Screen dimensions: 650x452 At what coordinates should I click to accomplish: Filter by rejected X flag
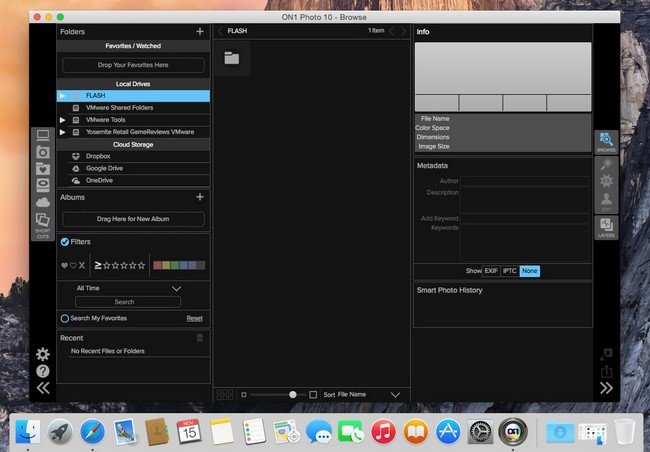[82, 265]
